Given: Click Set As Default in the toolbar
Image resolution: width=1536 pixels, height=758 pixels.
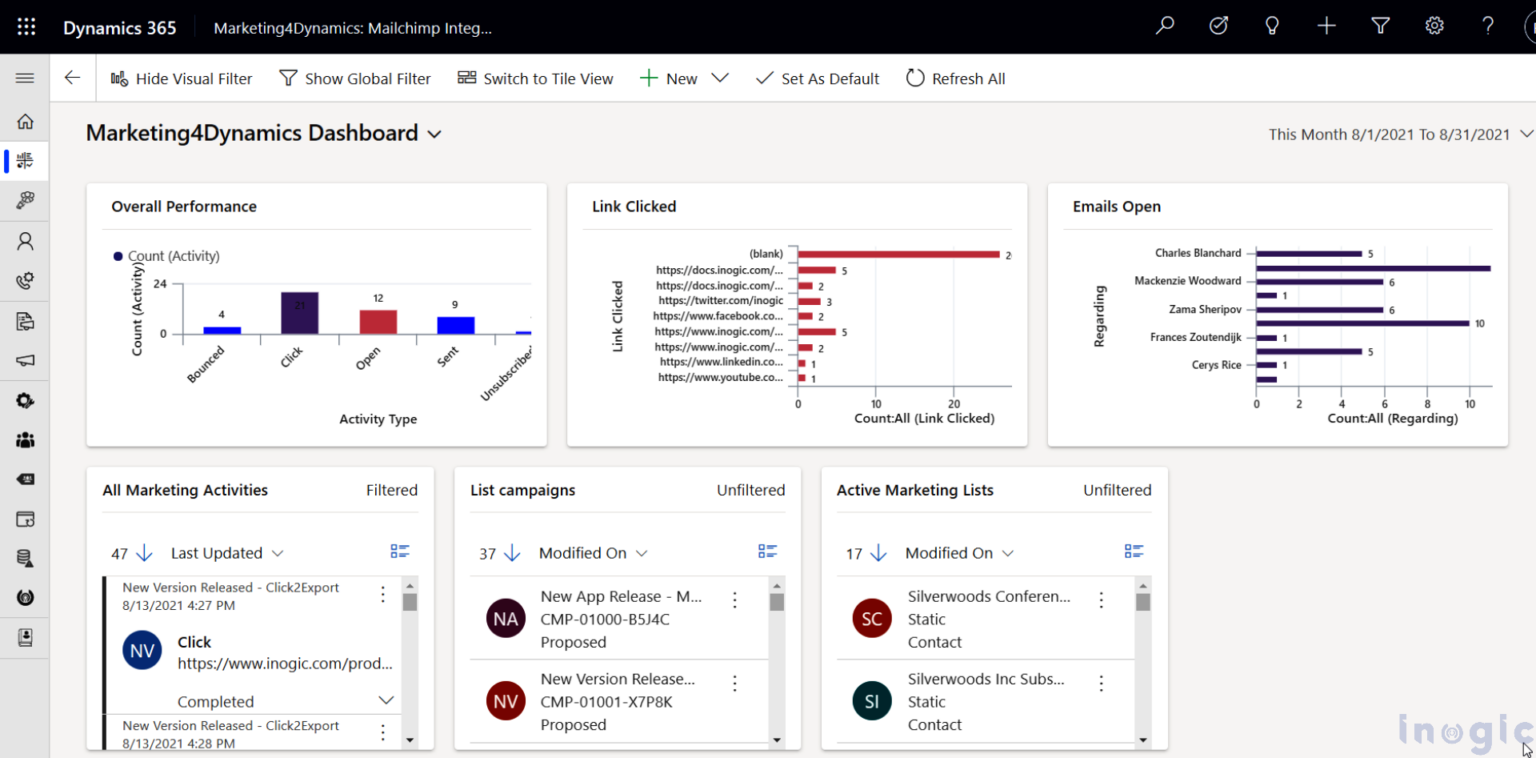Looking at the screenshot, I should coord(817,78).
